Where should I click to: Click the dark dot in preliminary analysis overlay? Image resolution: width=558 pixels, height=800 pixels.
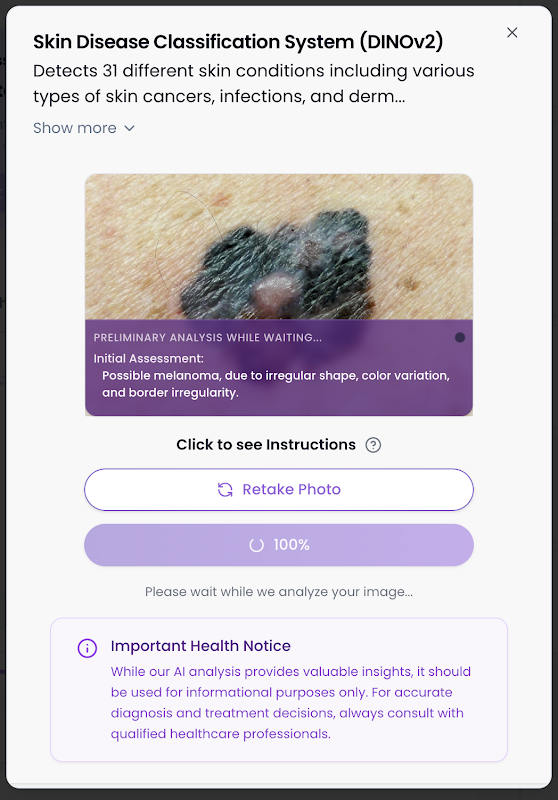[x=460, y=337]
